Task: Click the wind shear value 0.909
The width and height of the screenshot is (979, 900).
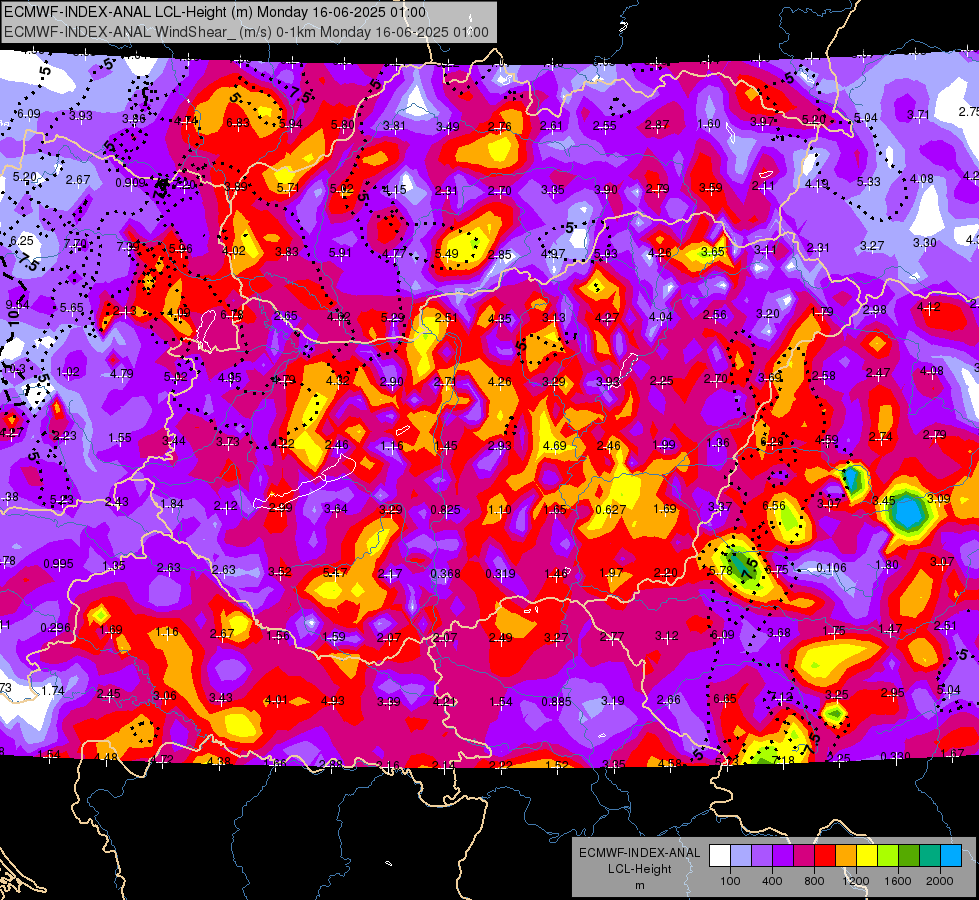Action: (x=130, y=183)
